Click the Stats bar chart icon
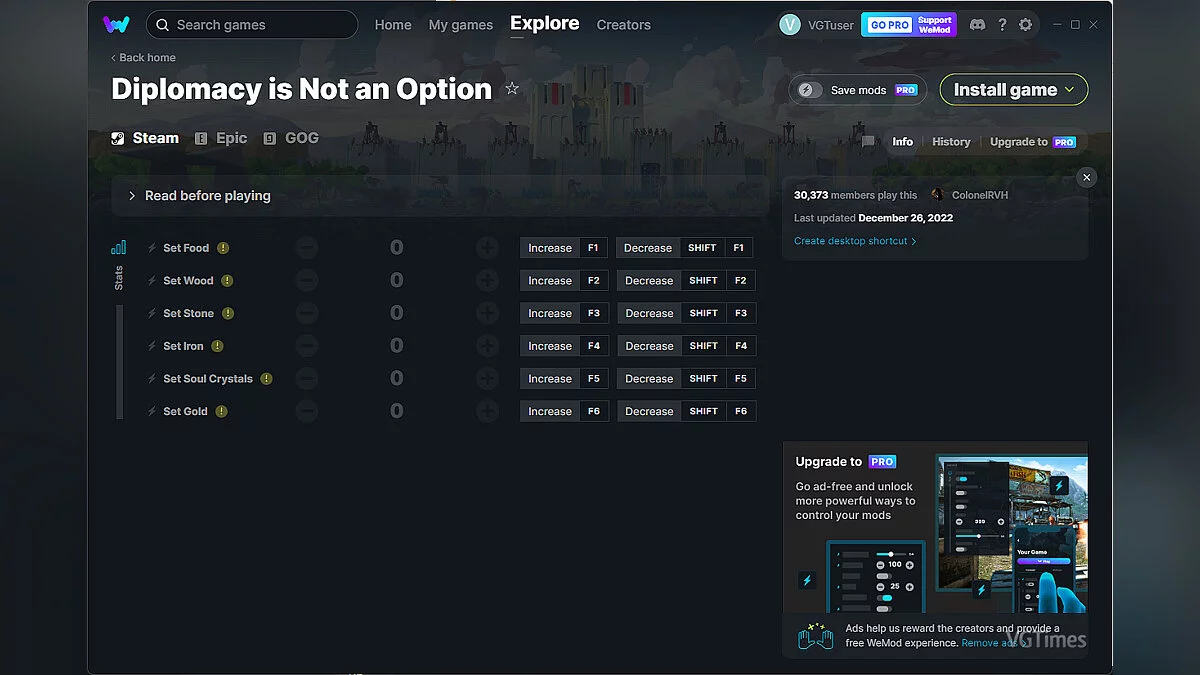1200x675 pixels. [119, 247]
